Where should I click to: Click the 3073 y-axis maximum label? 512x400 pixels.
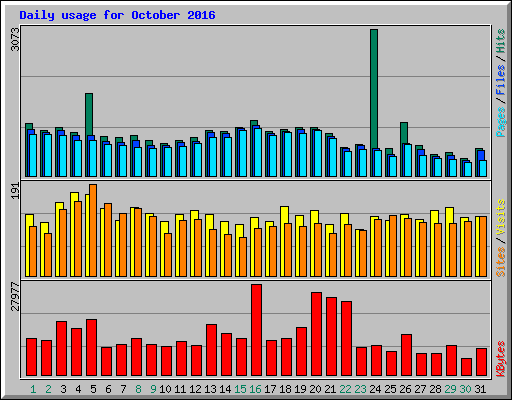click(15, 39)
